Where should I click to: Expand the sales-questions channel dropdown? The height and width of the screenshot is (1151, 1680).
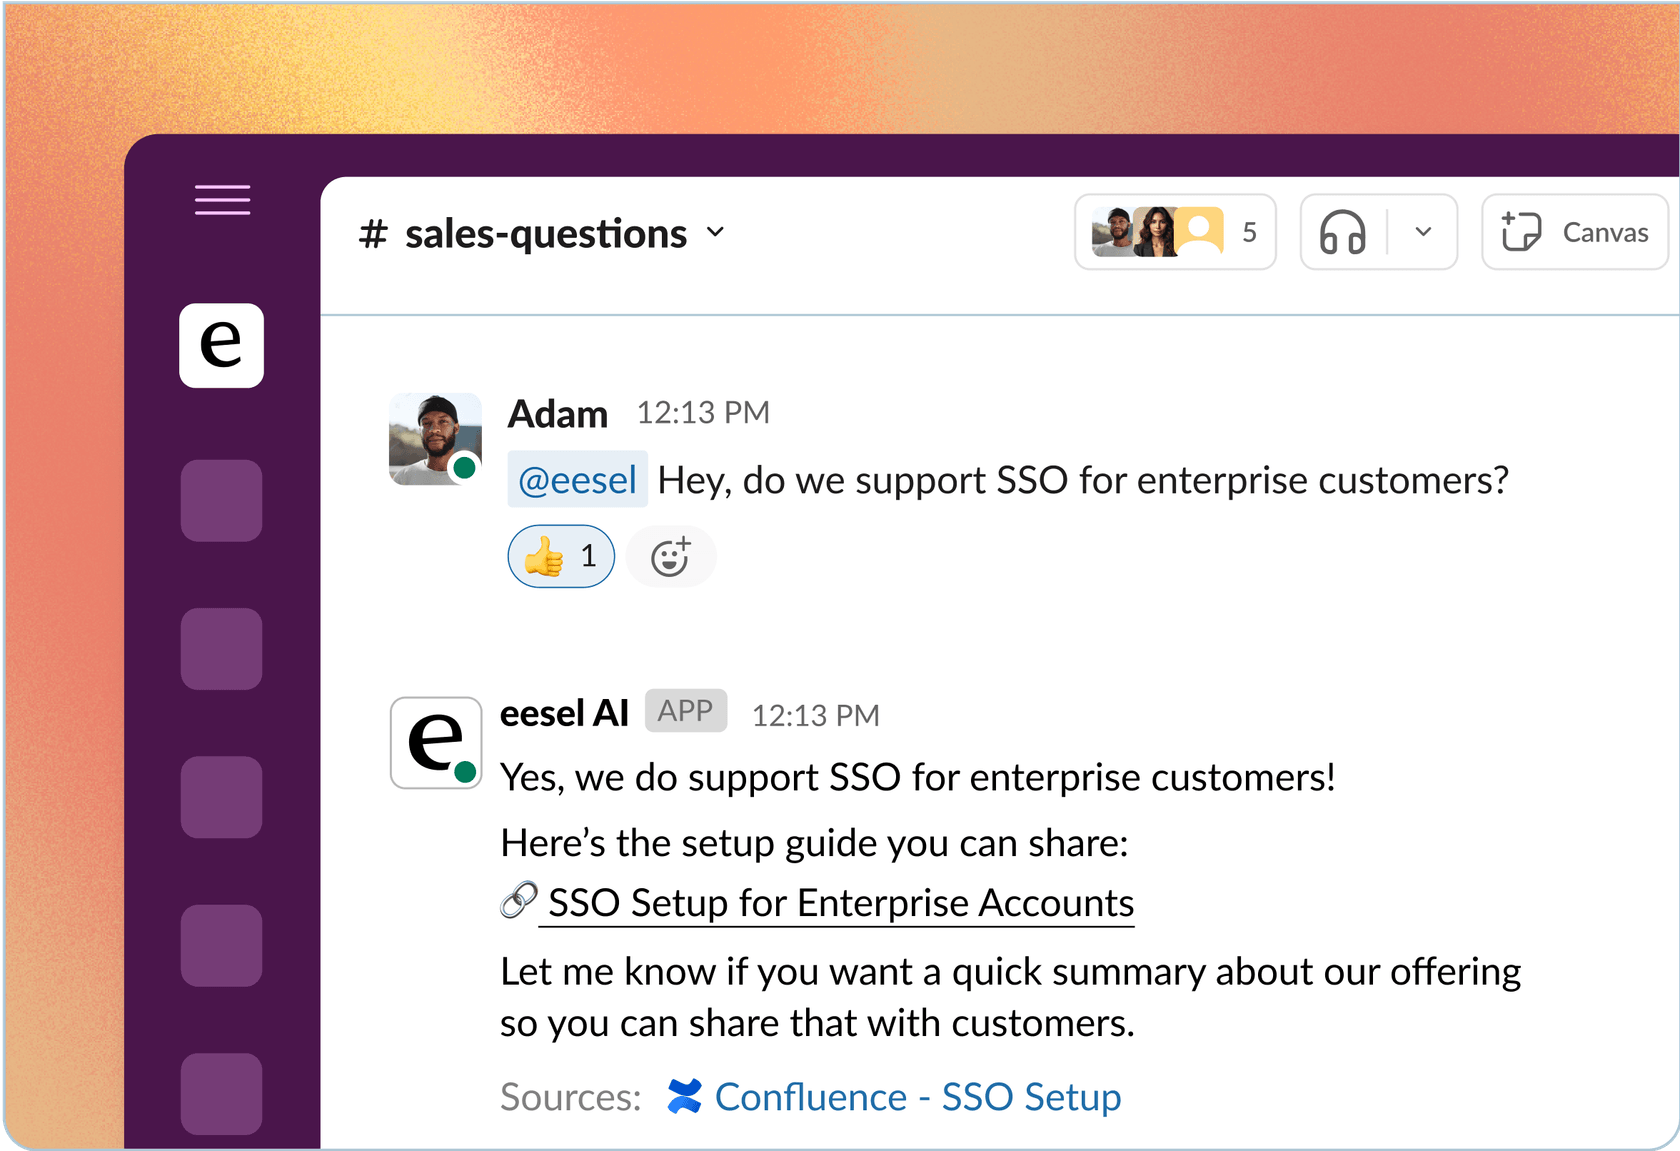(715, 232)
